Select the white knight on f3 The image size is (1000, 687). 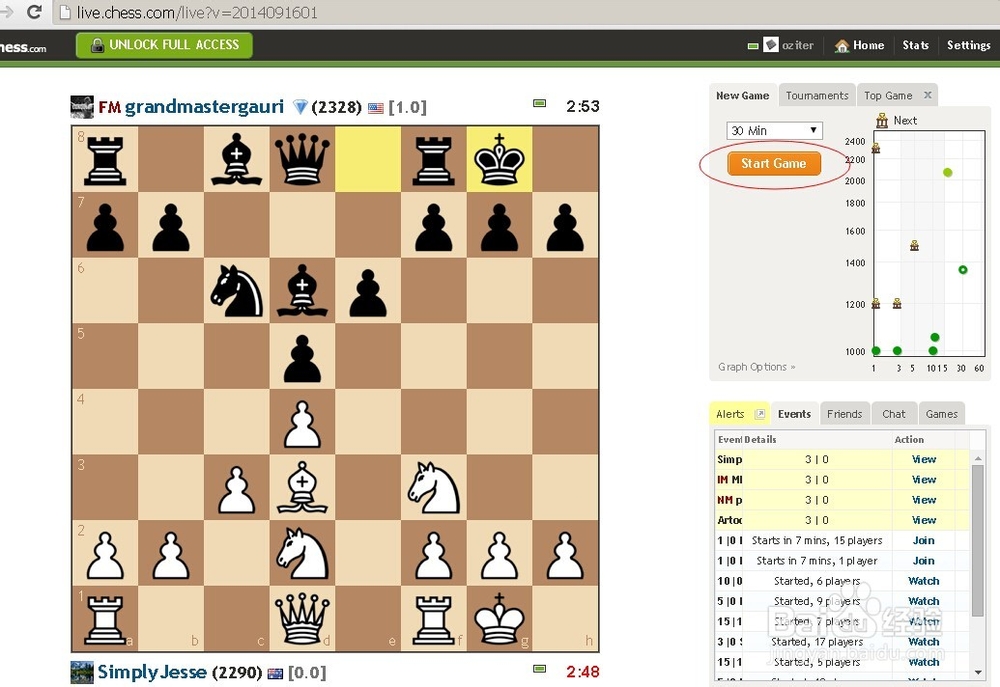click(x=433, y=488)
